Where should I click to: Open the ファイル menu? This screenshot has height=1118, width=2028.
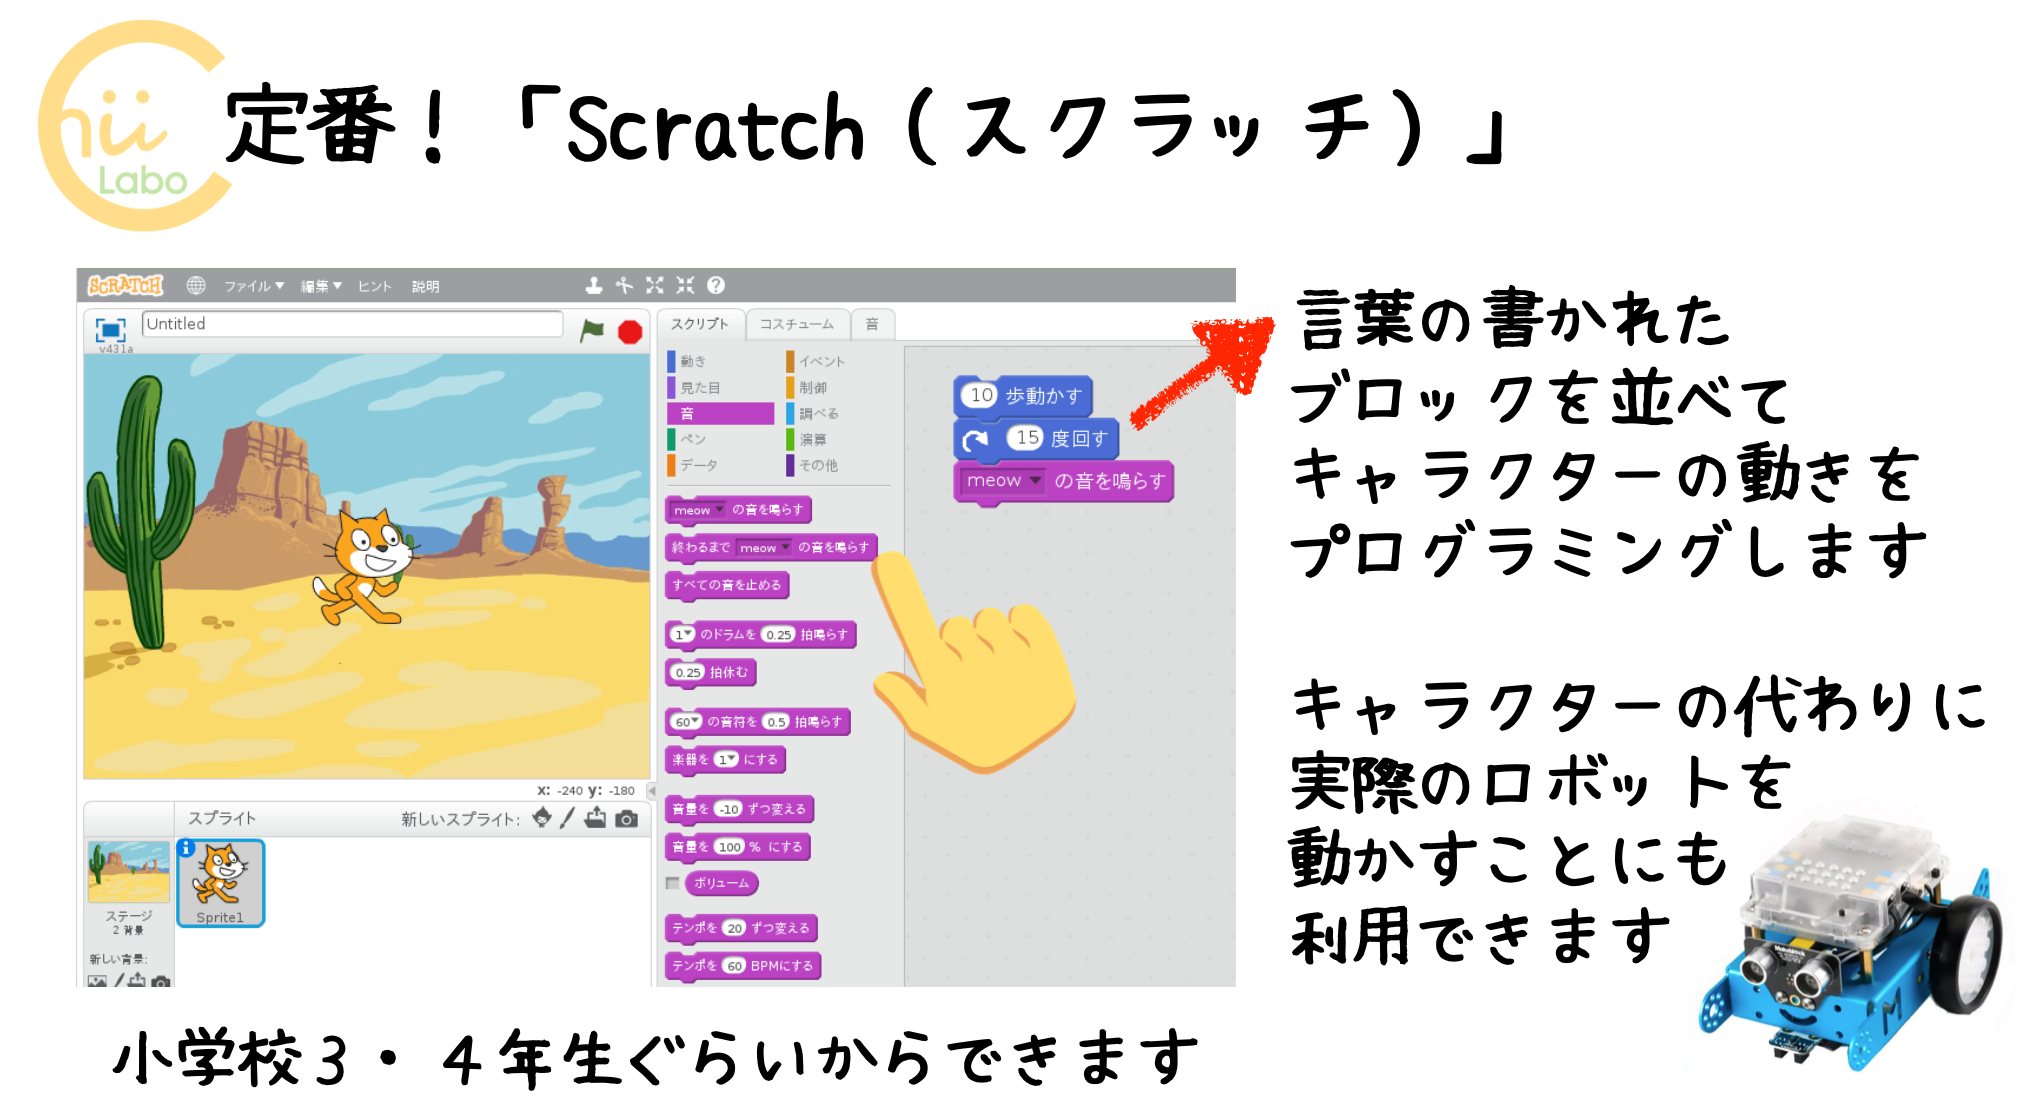(252, 285)
